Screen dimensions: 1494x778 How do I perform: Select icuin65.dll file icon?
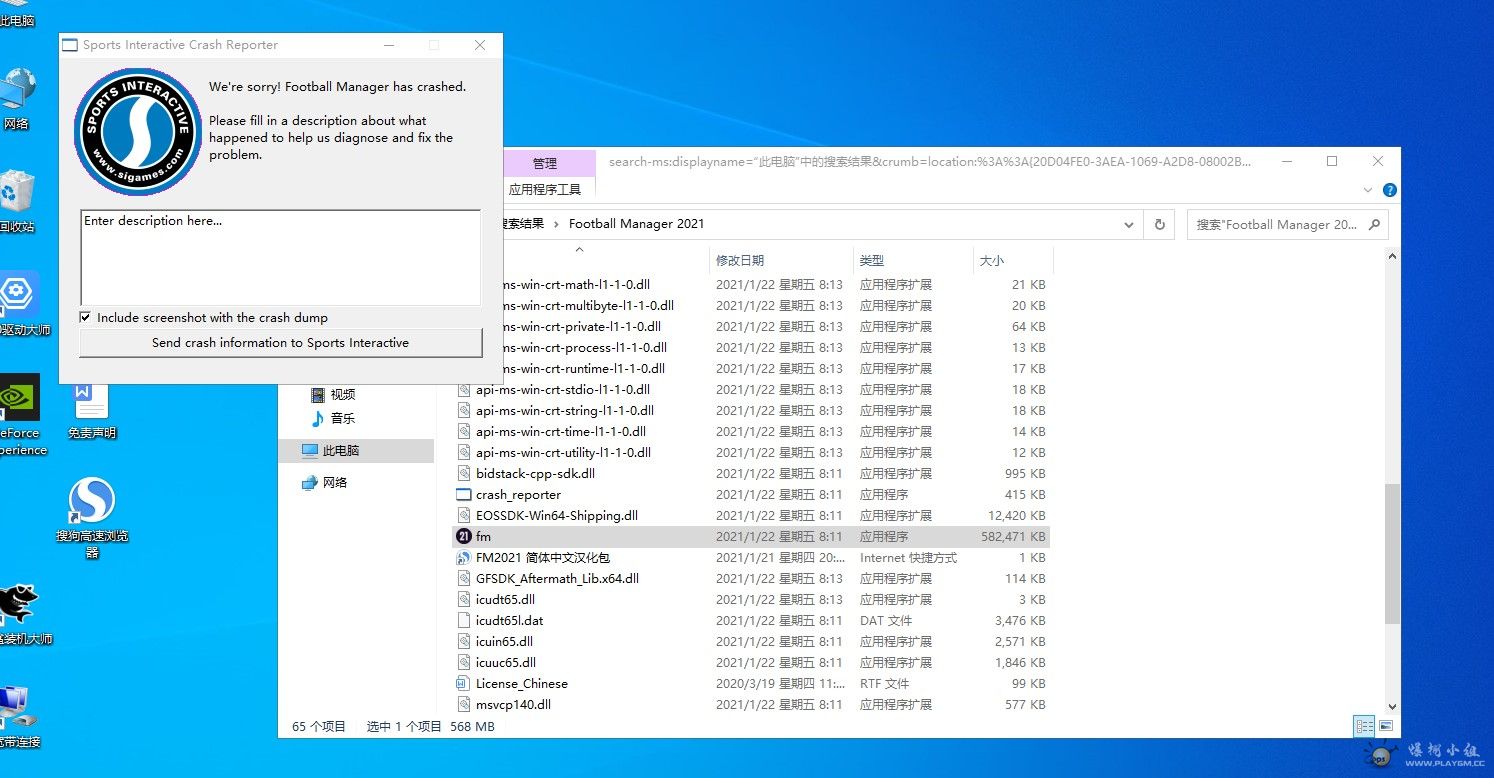coord(463,642)
